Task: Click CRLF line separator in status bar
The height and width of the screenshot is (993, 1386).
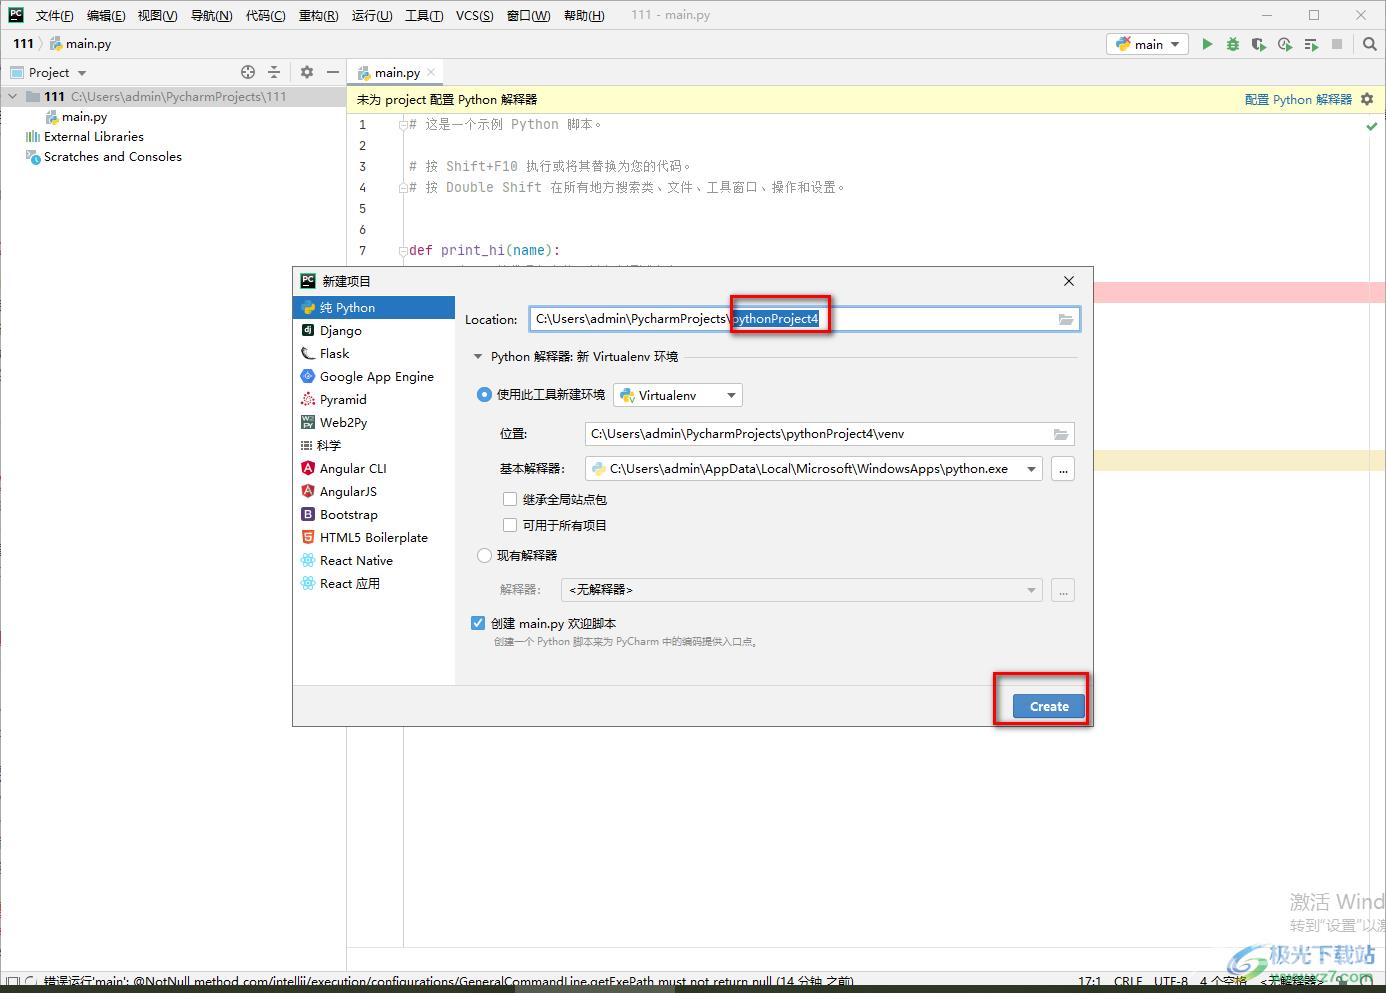Action: 1128,981
